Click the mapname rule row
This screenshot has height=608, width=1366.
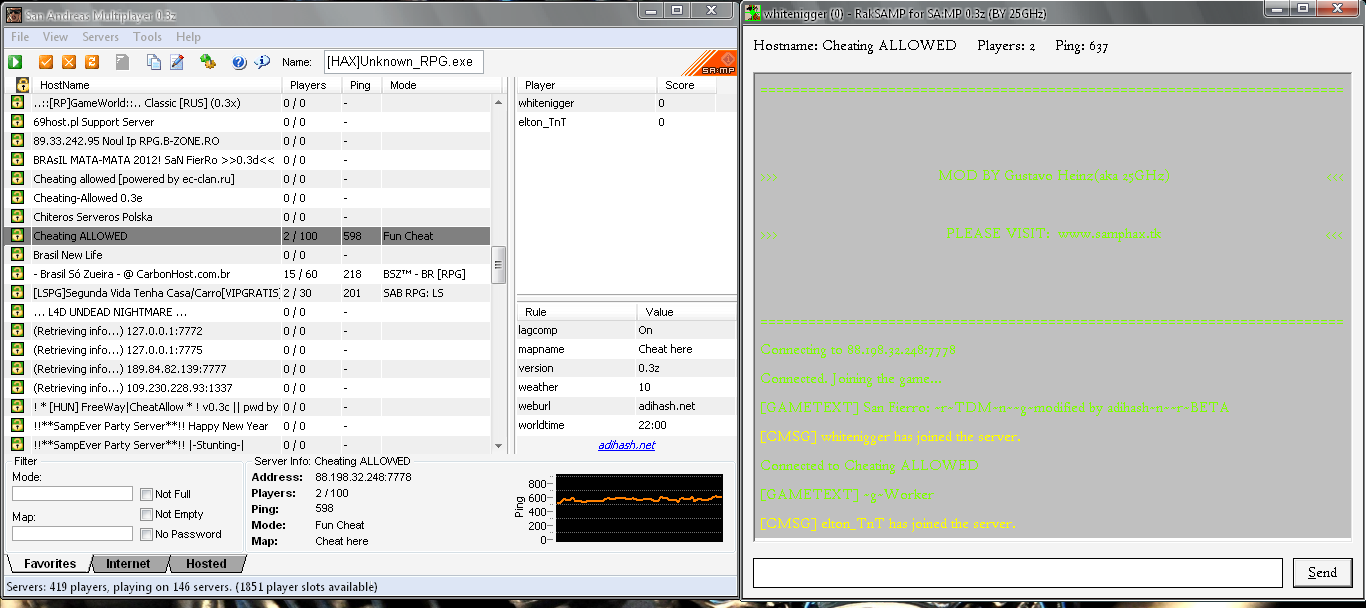pos(626,349)
